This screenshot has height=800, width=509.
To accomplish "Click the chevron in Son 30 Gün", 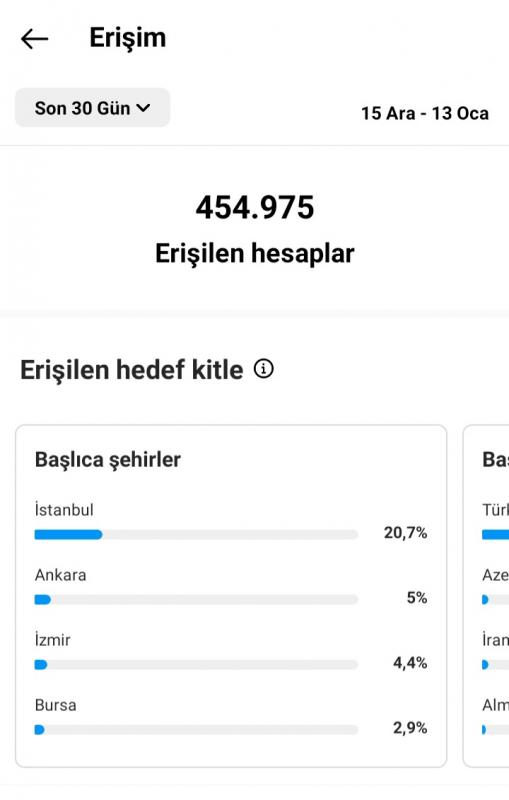I will [143, 108].
